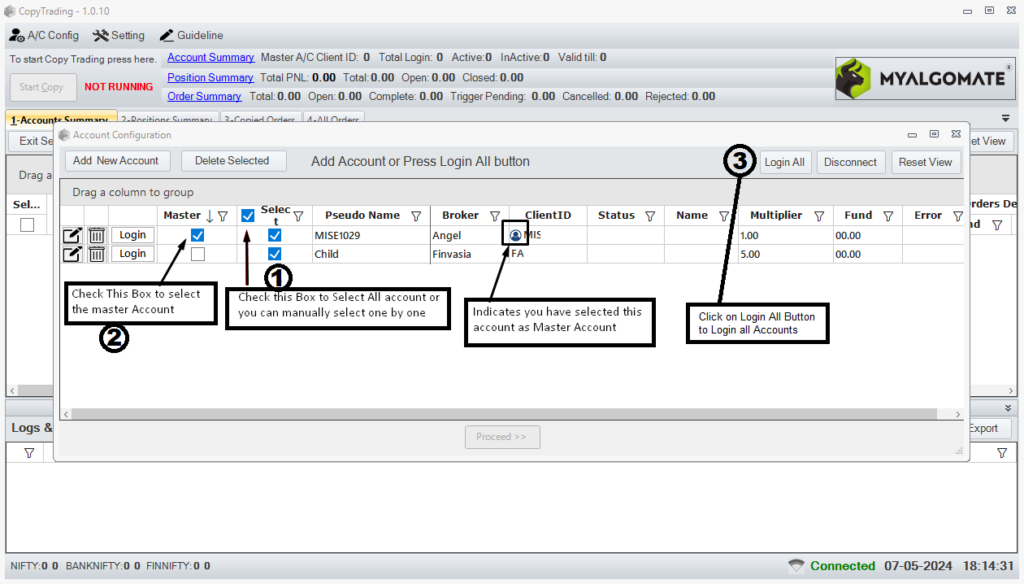Click the edit icon for MISE1029 row
1024x584 pixels.
pyautogui.click(x=72, y=235)
